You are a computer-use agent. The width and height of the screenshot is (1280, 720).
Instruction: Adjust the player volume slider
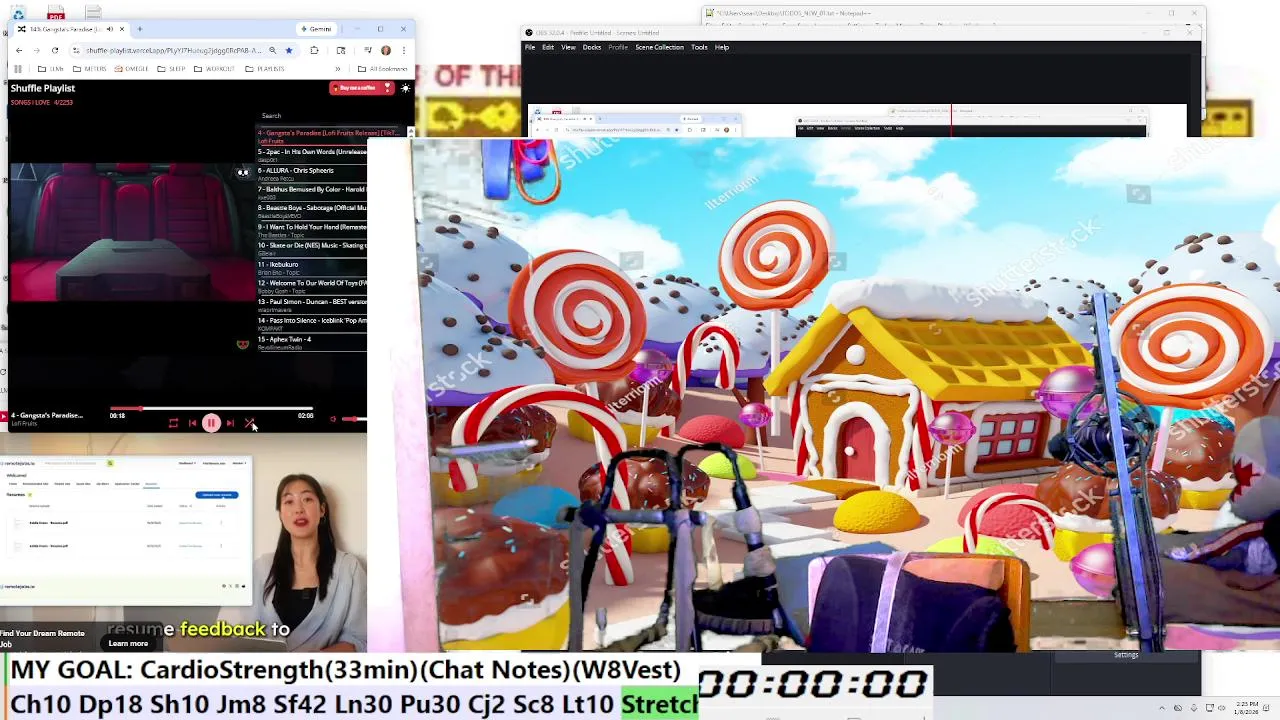tap(354, 419)
